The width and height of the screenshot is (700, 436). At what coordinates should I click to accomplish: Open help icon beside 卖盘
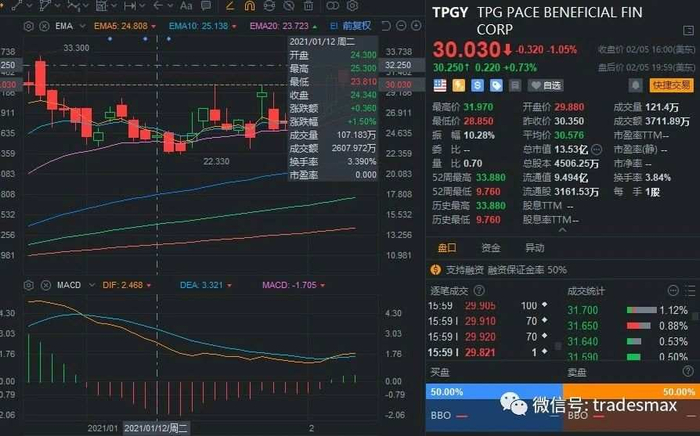[688, 371]
